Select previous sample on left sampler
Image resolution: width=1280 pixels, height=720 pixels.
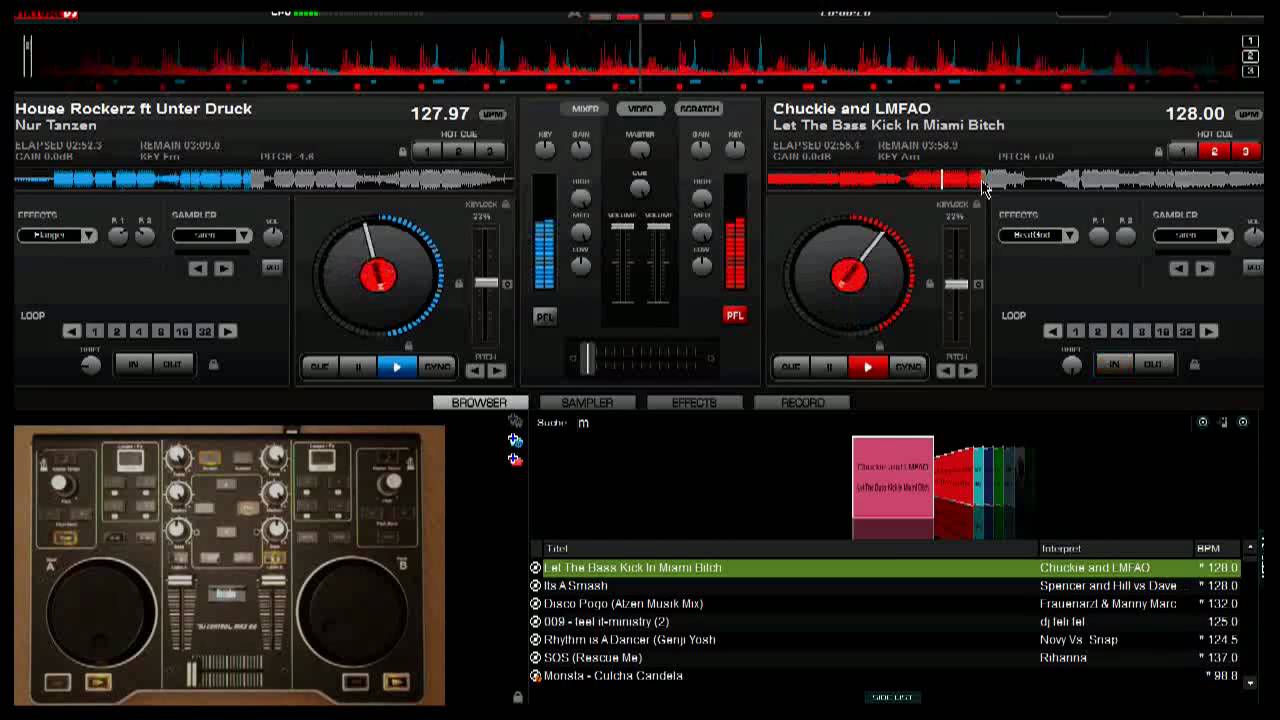coord(199,268)
